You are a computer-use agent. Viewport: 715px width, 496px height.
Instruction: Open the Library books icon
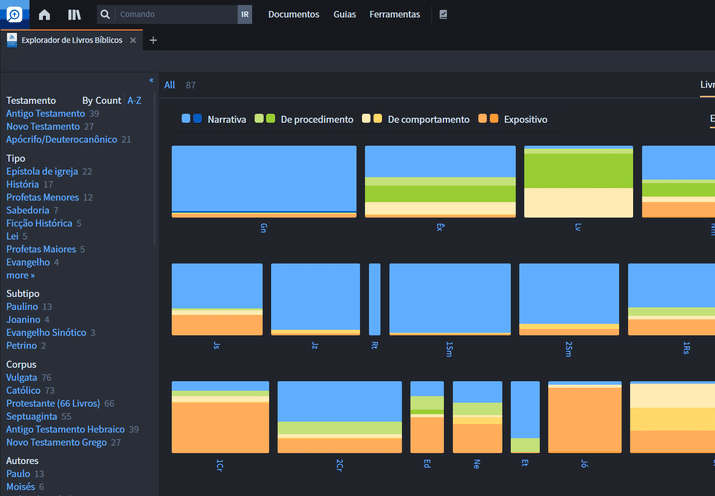[74, 15]
